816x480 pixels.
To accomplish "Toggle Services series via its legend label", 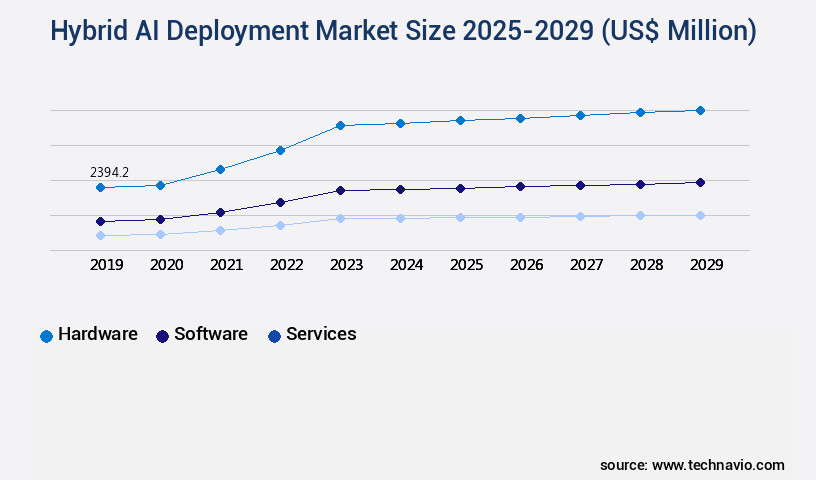I will 321,335.
